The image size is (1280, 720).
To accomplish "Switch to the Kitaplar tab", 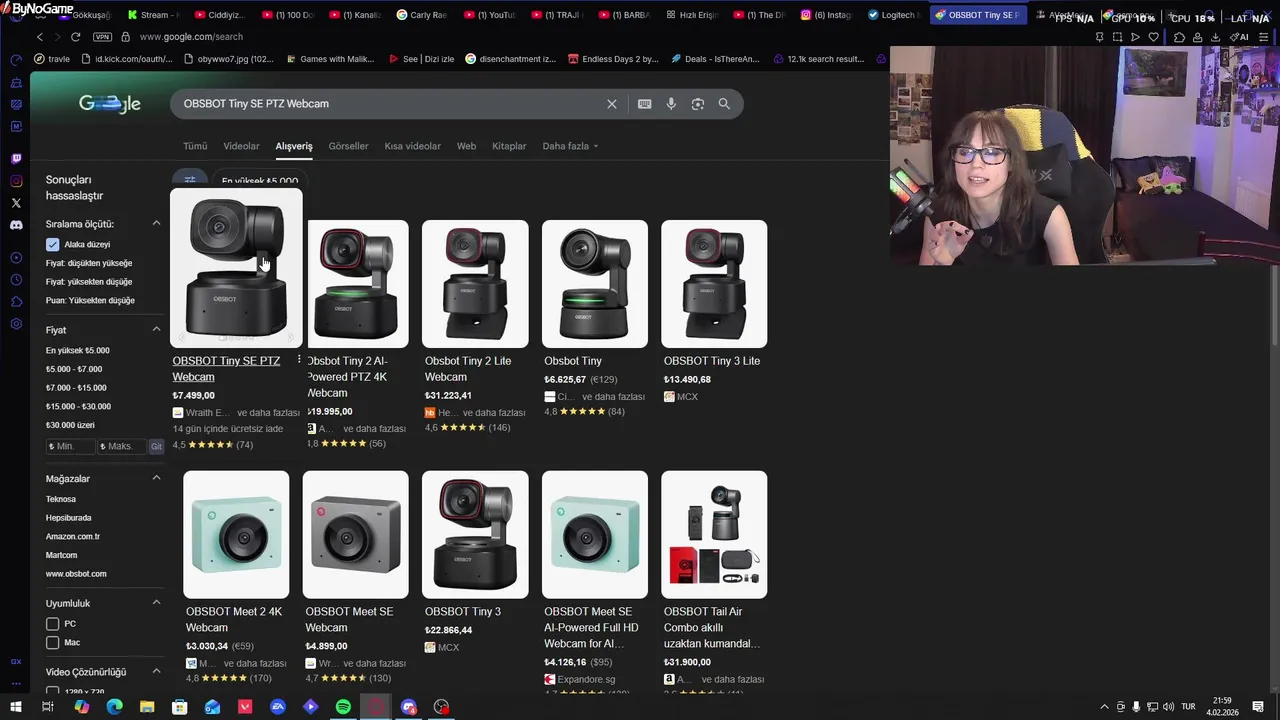I will click(x=509, y=146).
